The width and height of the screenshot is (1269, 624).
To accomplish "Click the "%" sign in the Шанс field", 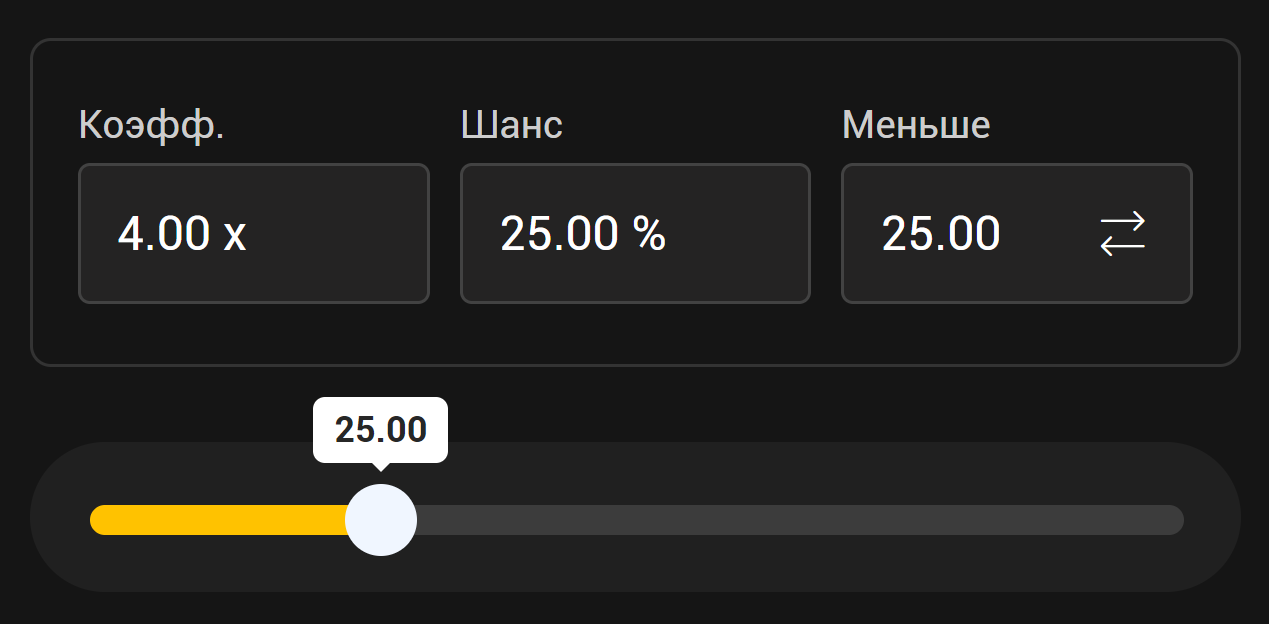I will 649,234.
